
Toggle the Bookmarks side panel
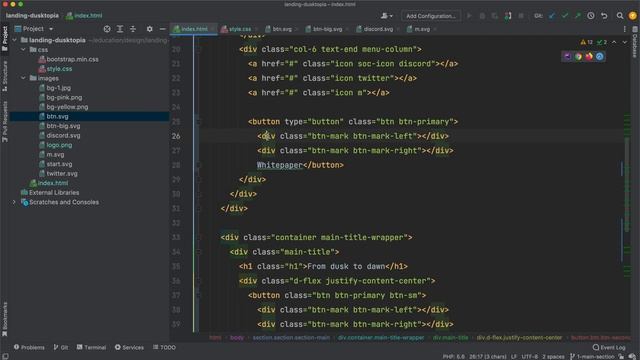5,319
